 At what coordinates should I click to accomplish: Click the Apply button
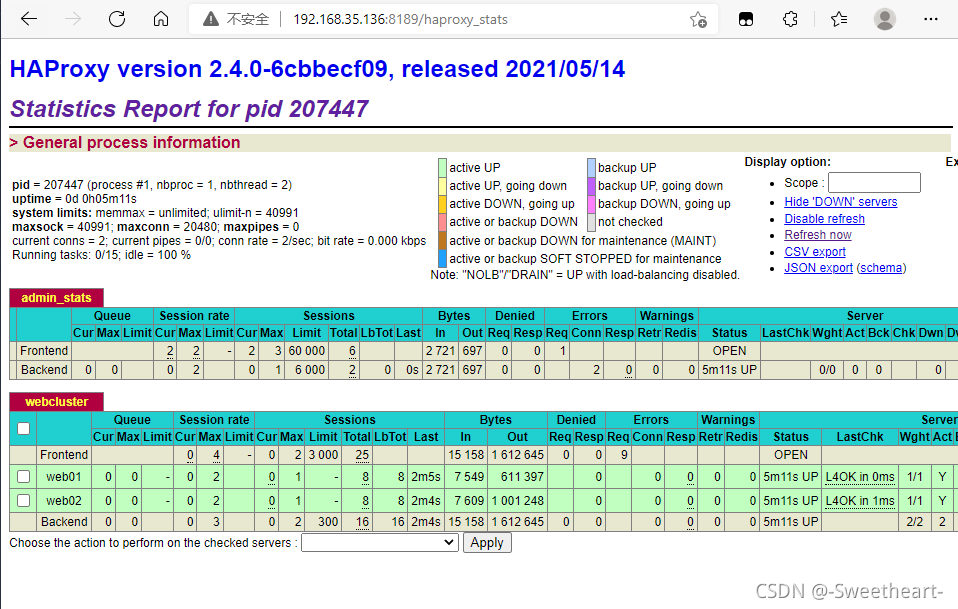pos(487,542)
